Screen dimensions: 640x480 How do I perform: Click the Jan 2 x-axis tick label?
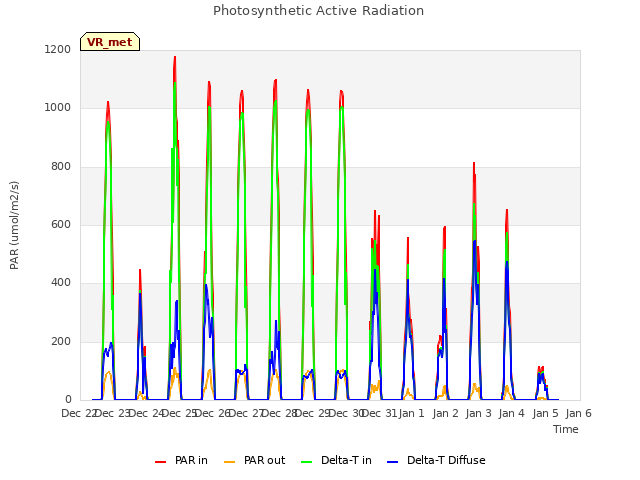point(445,413)
